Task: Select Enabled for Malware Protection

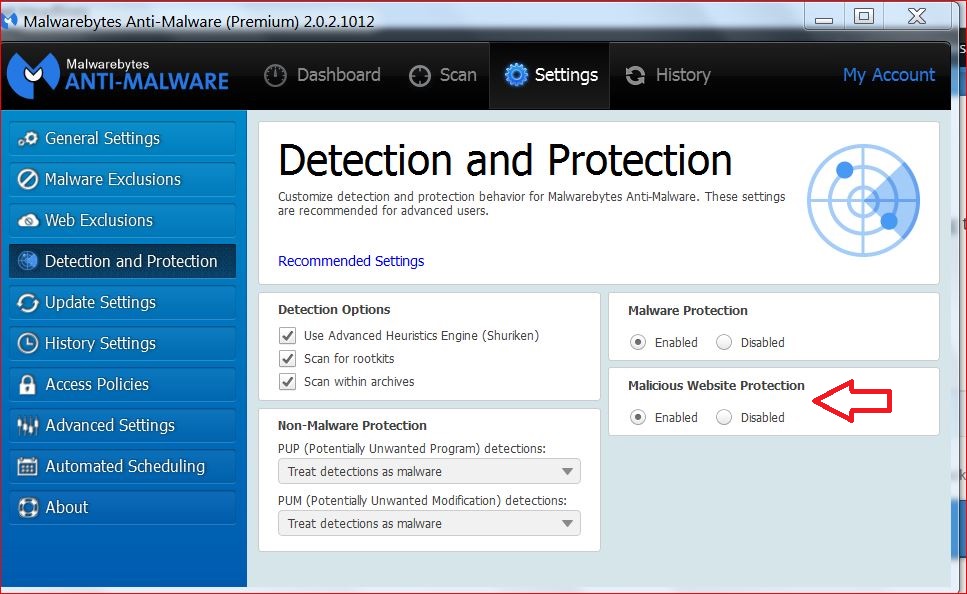Action: click(x=638, y=342)
